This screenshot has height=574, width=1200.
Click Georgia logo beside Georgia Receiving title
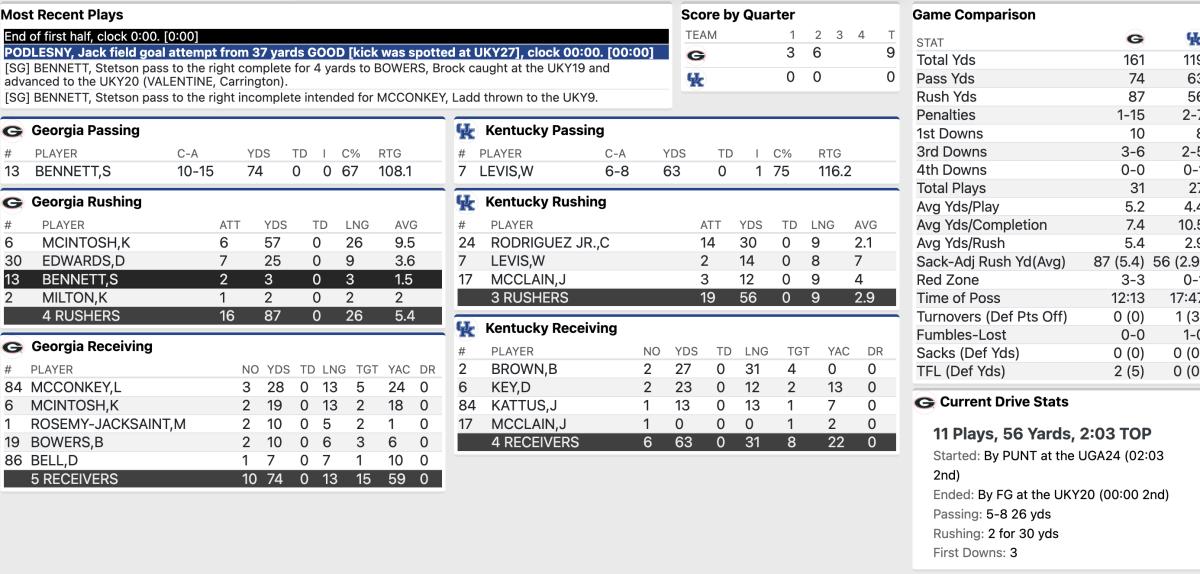click(x=13, y=347)
